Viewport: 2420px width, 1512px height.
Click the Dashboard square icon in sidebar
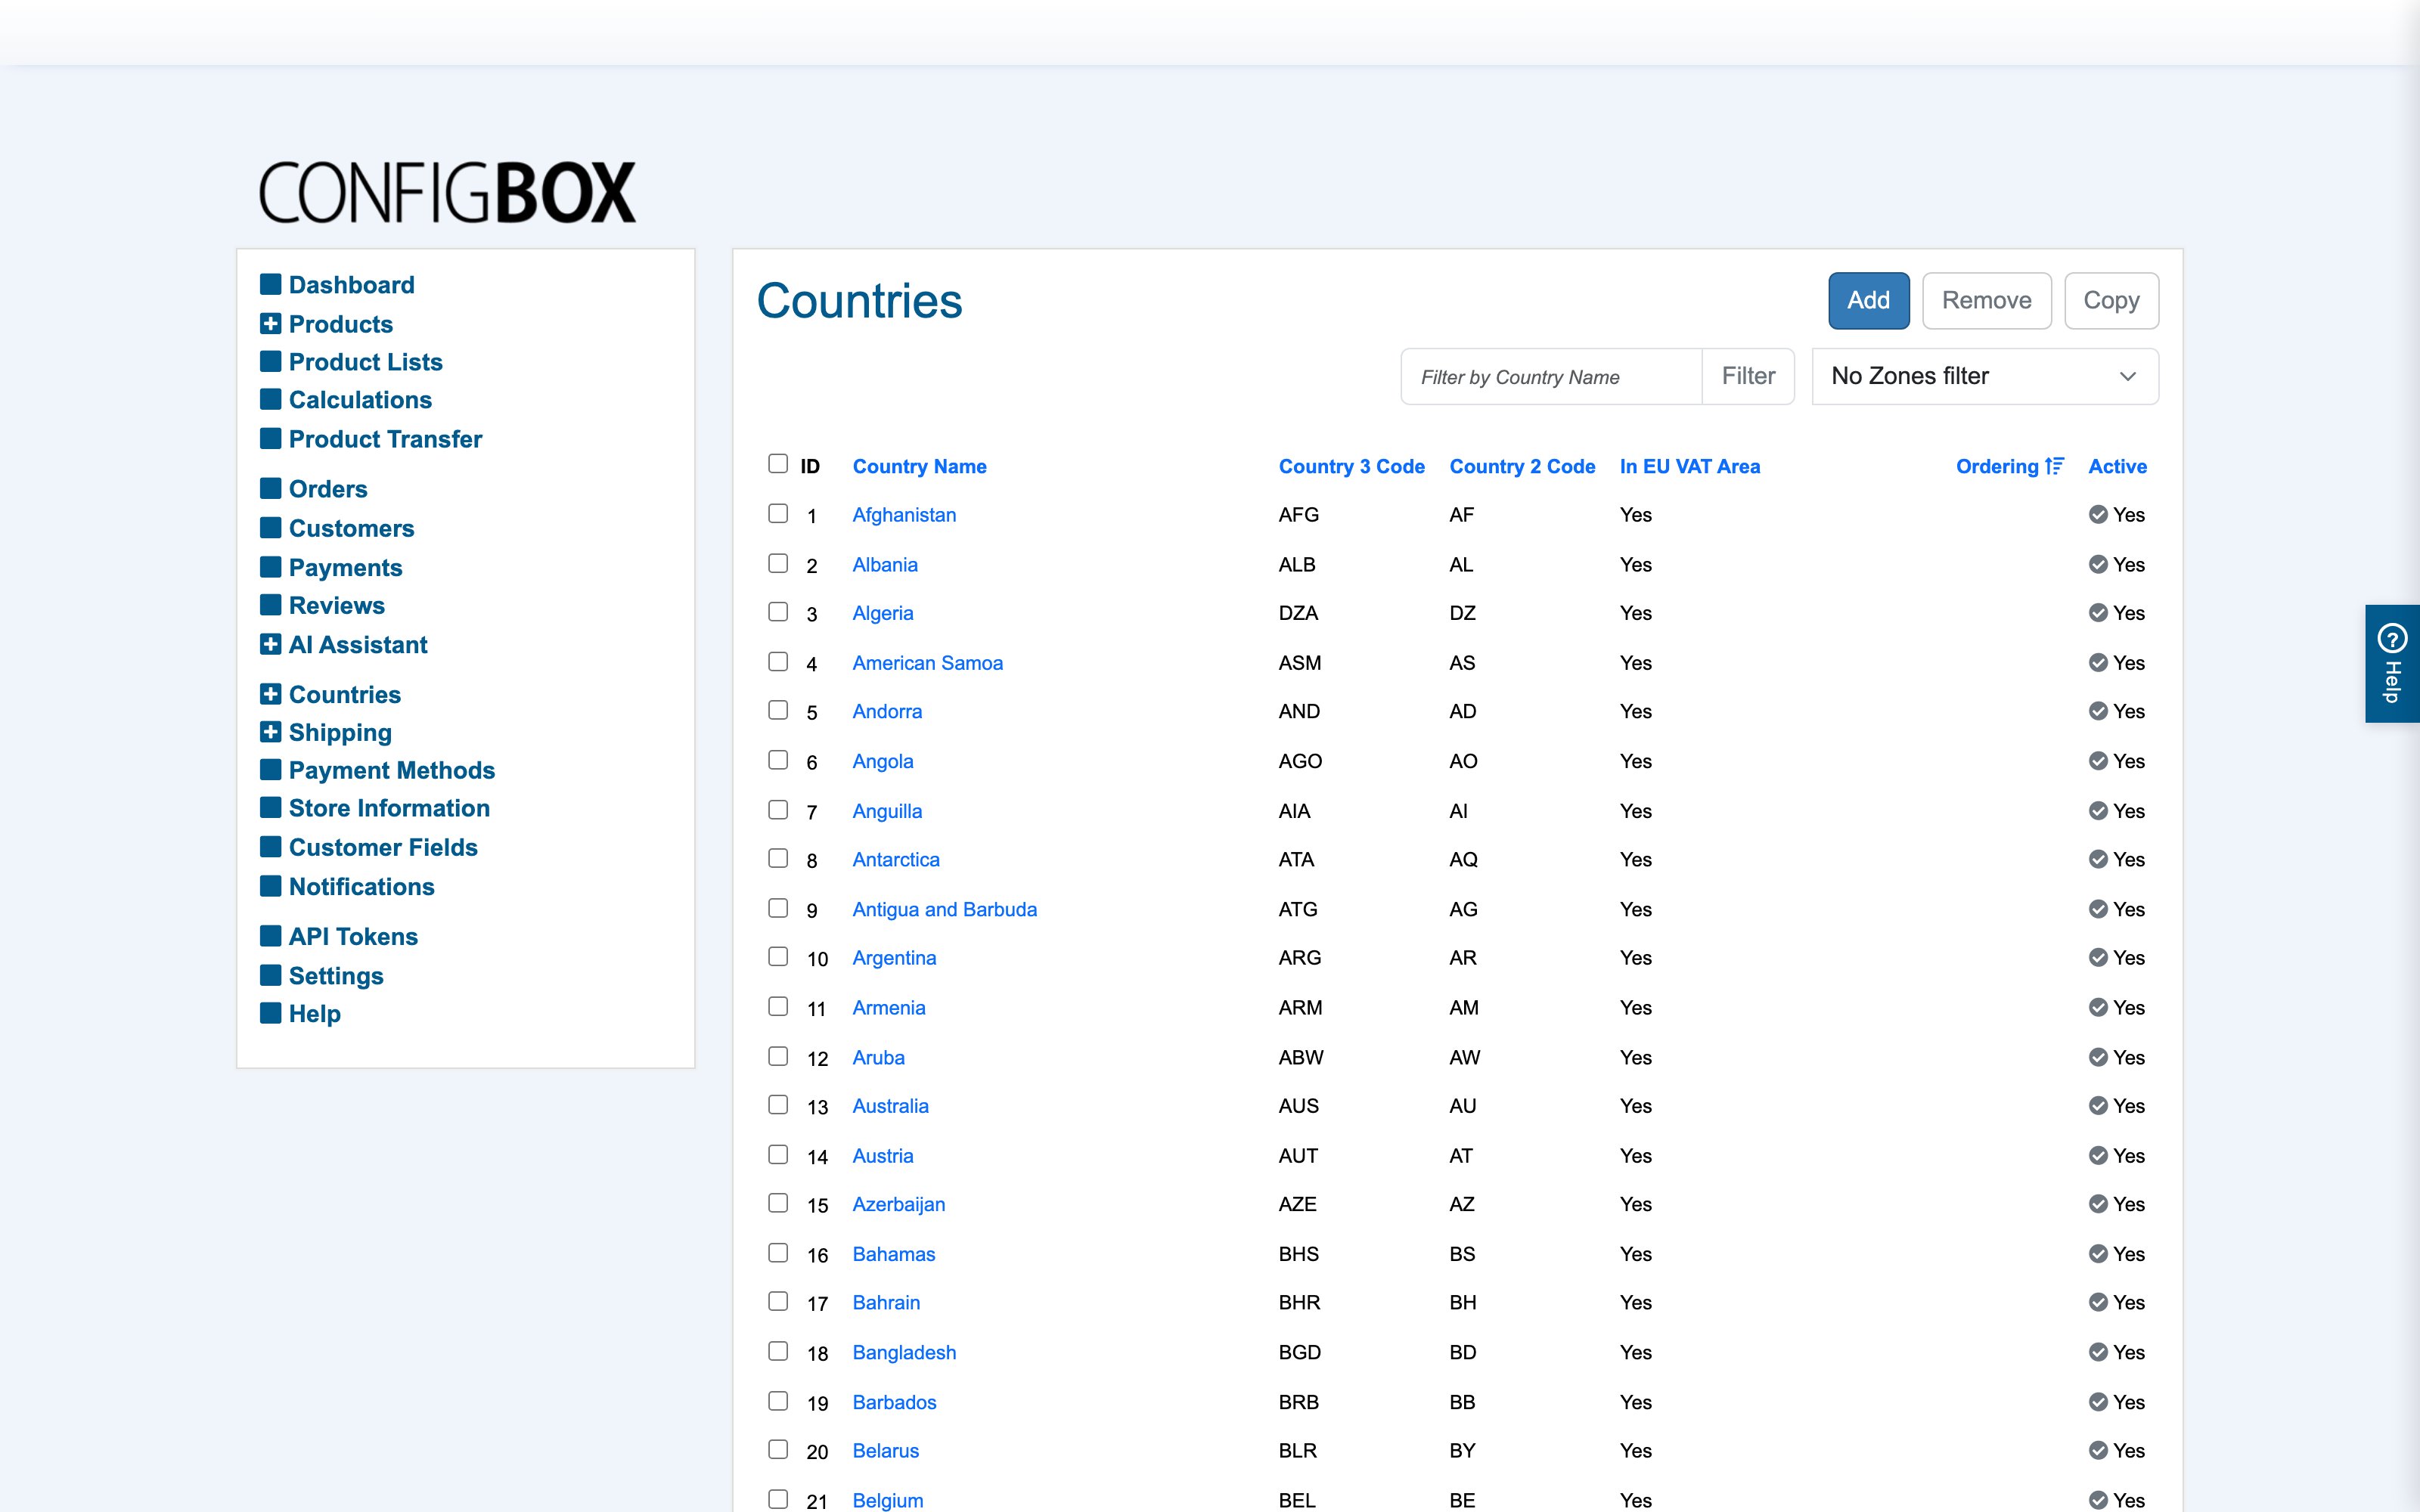pos(270,284)
